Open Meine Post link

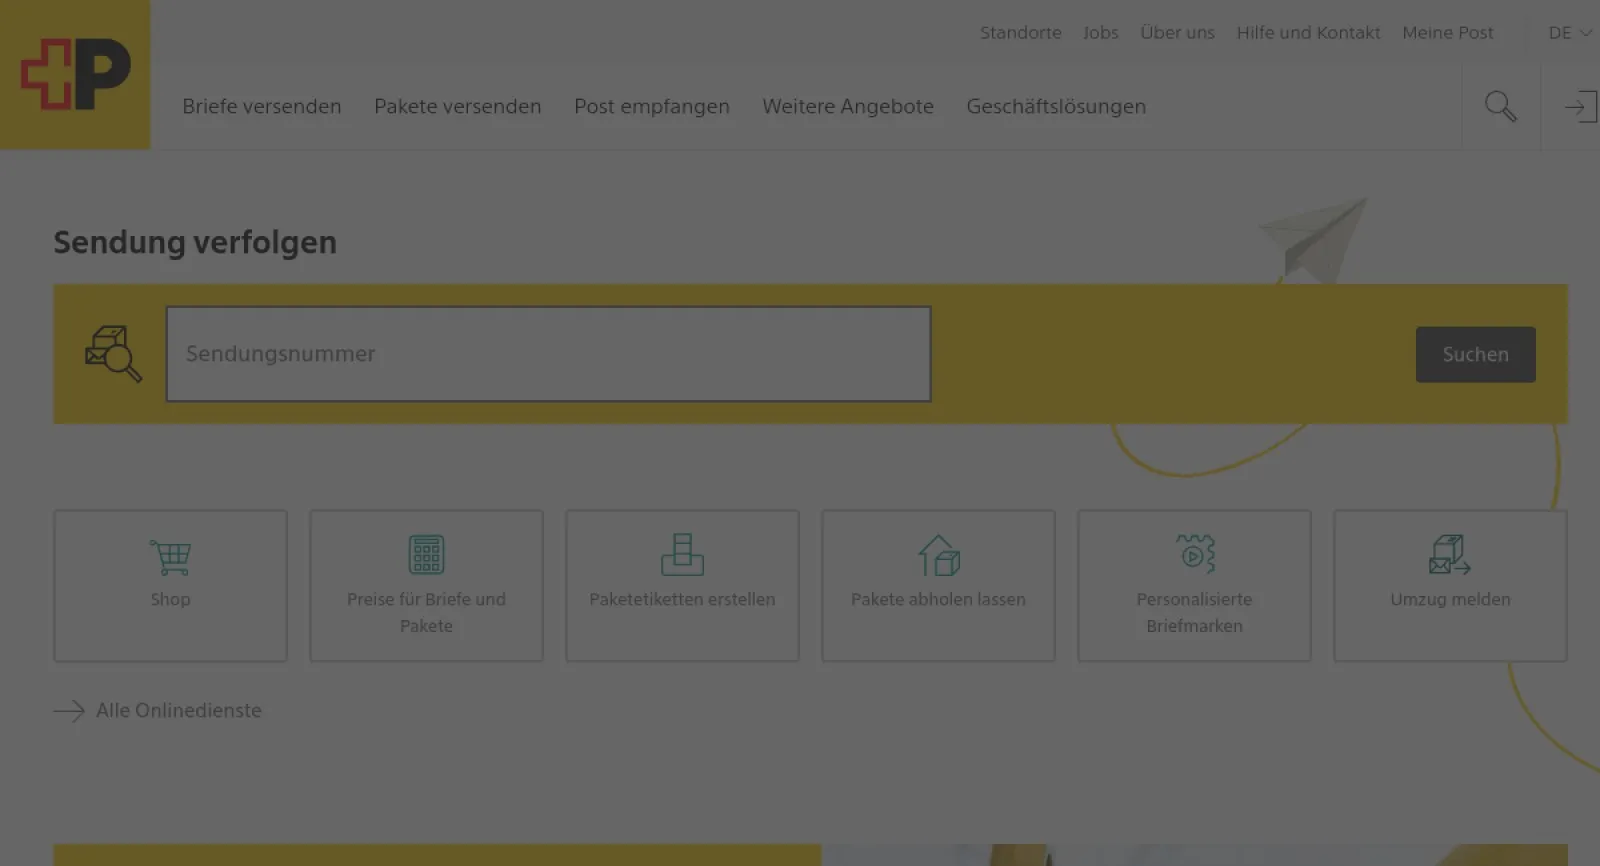1448,33
